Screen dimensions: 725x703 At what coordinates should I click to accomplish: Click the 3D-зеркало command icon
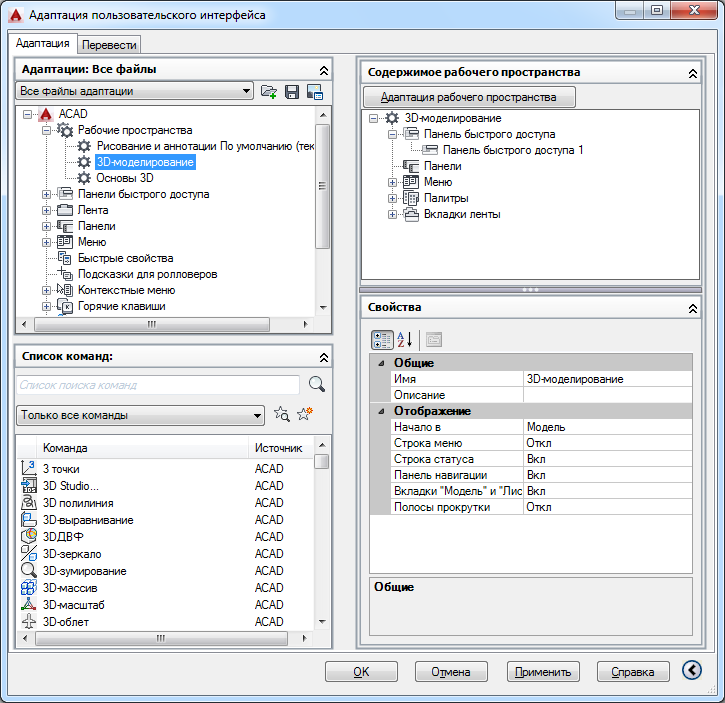click(x=29, y=553)
